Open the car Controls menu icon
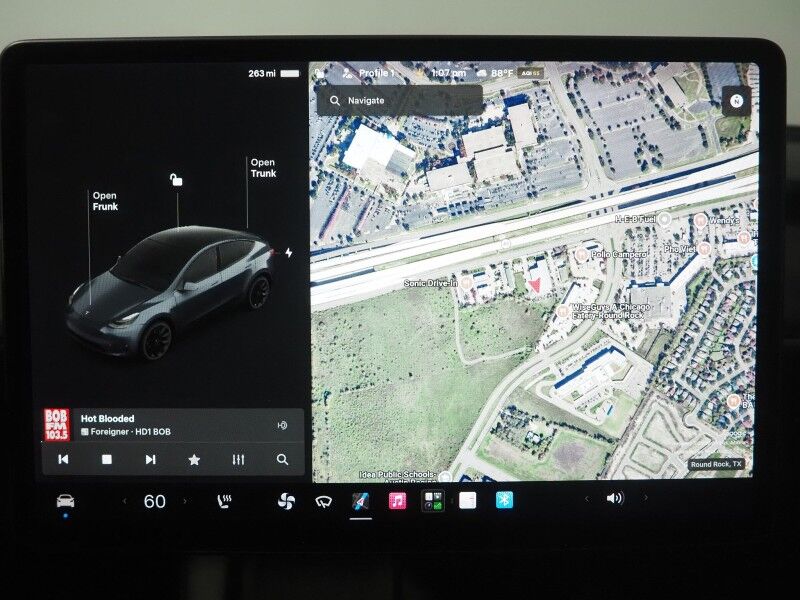Screen dimensions: 800x600 tap(65, 501)
